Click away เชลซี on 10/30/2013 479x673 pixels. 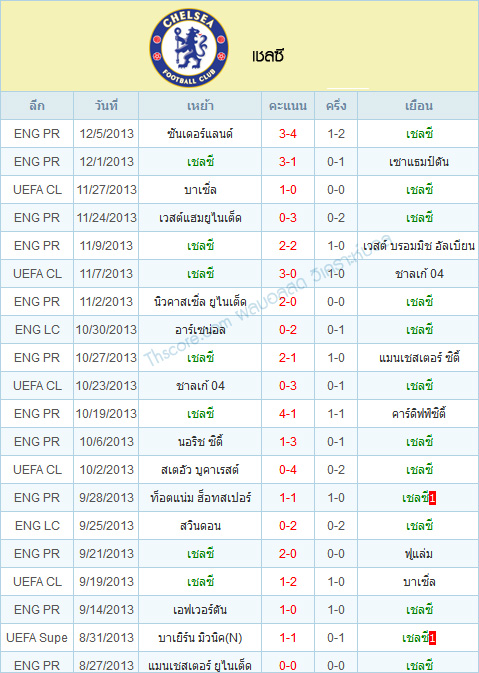pos(419,330)
